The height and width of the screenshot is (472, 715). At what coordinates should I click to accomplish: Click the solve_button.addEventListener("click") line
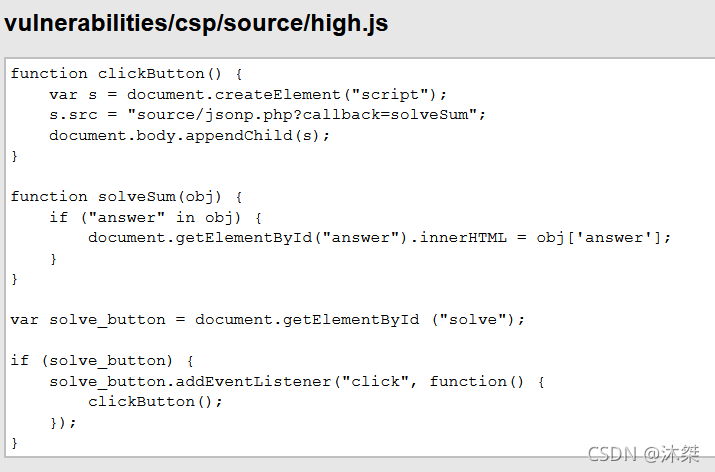[x=297, y=381]
